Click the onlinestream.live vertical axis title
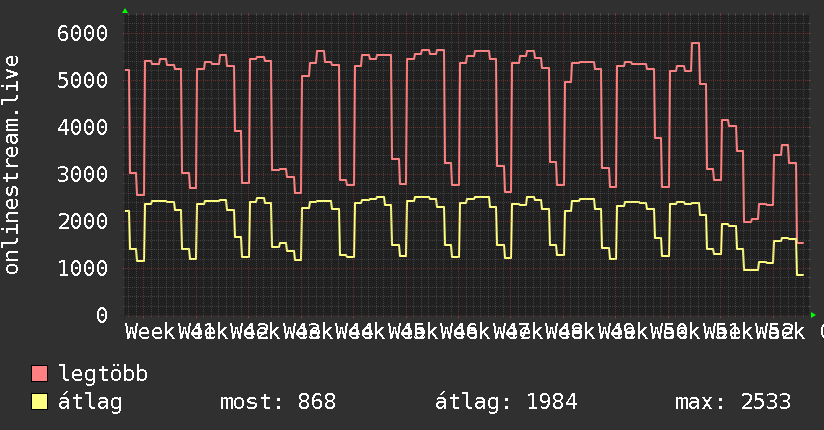The image size is (824, 430). 12,165
